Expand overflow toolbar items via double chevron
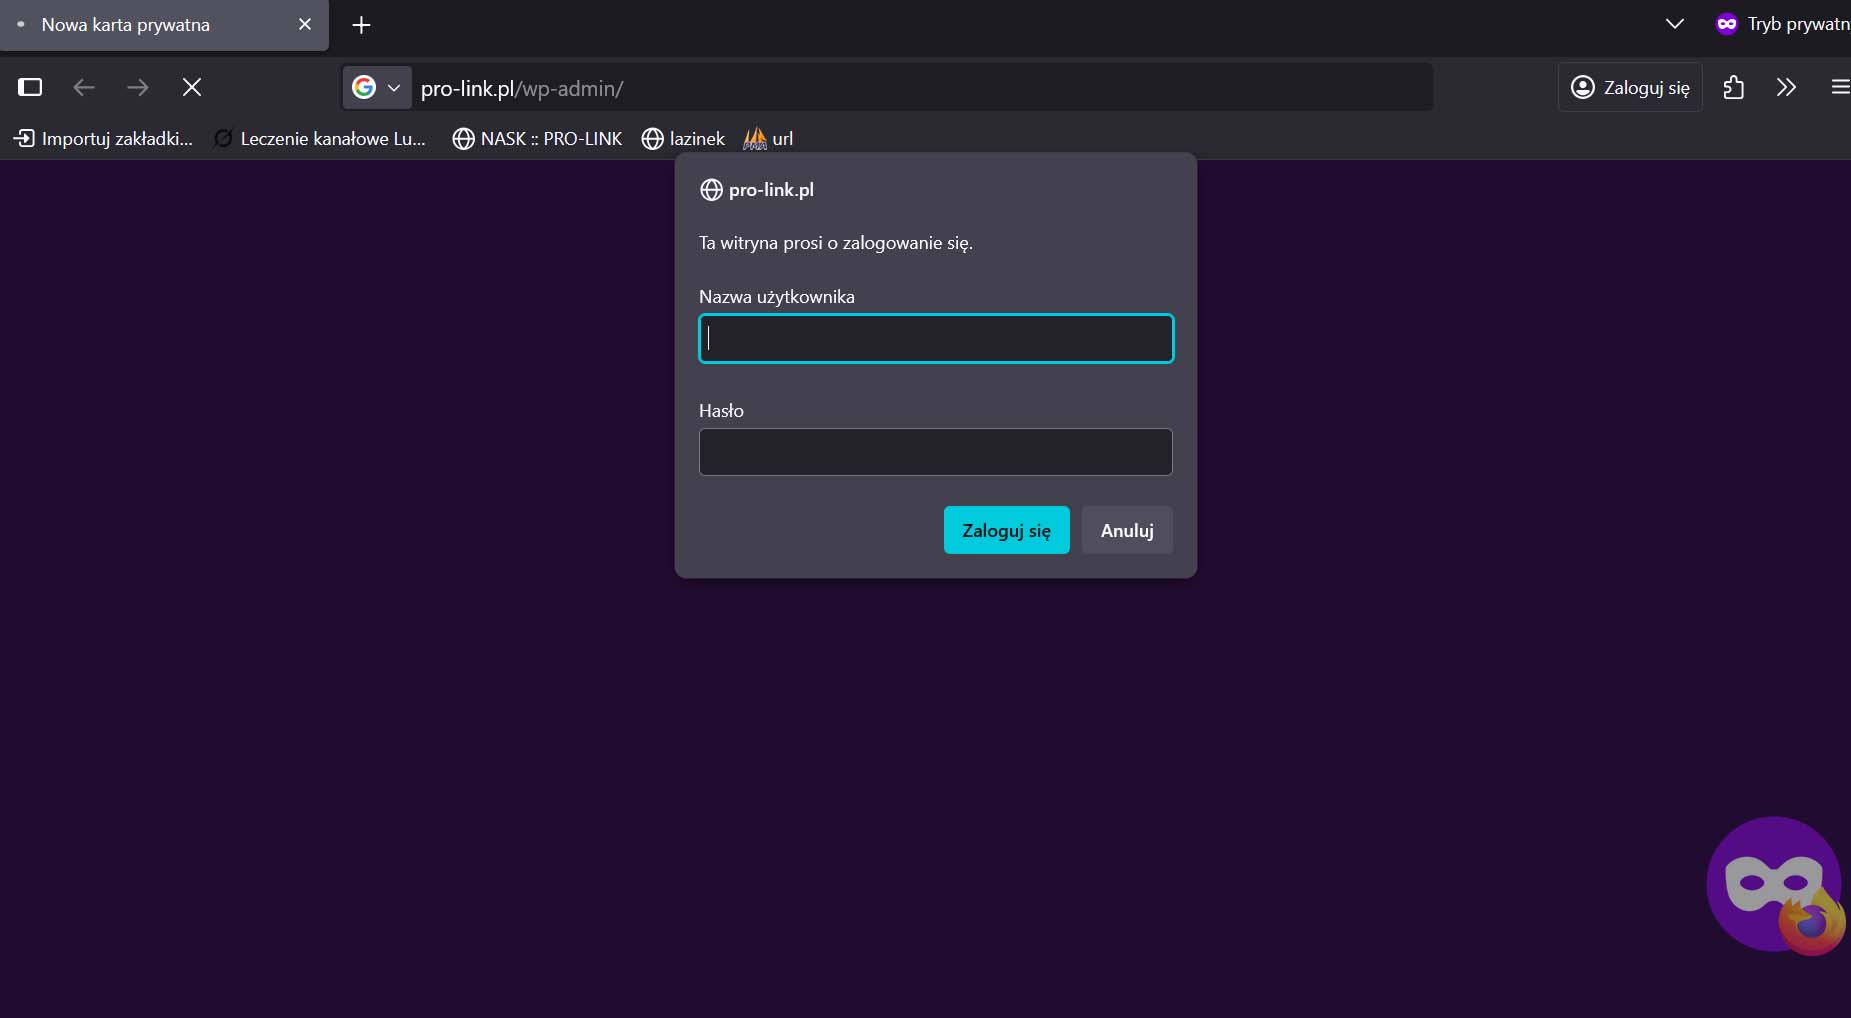Viewport: 1851px width, 1018px height. pyautogui.click(x=1785, y=88)
